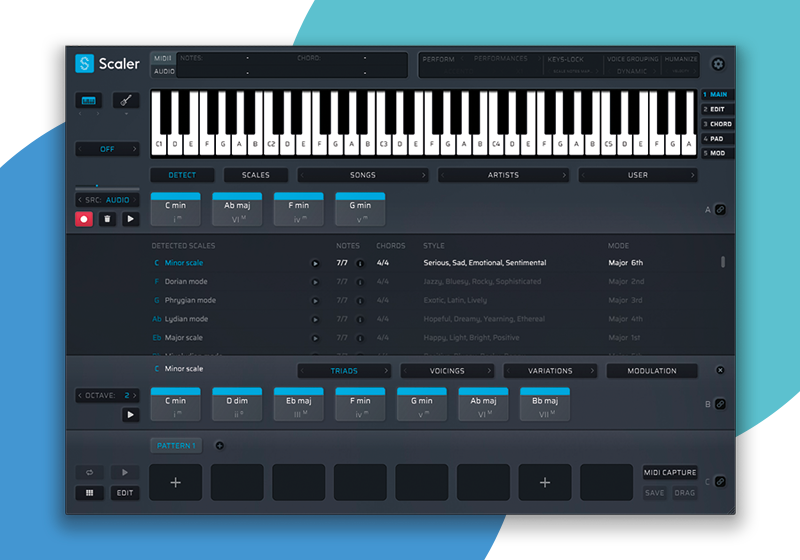Show info for F Dorian mode
800x560 pixels.
pos(360,282)
